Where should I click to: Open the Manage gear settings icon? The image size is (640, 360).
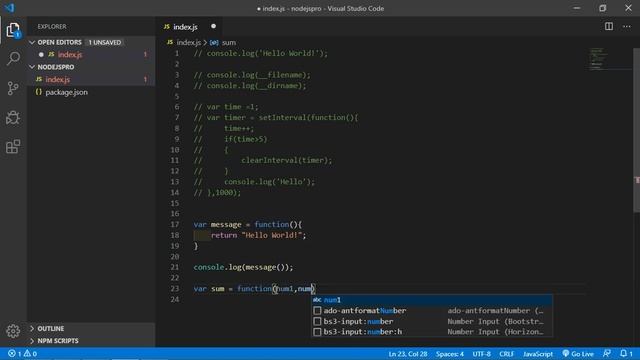(x=13, y=331)
